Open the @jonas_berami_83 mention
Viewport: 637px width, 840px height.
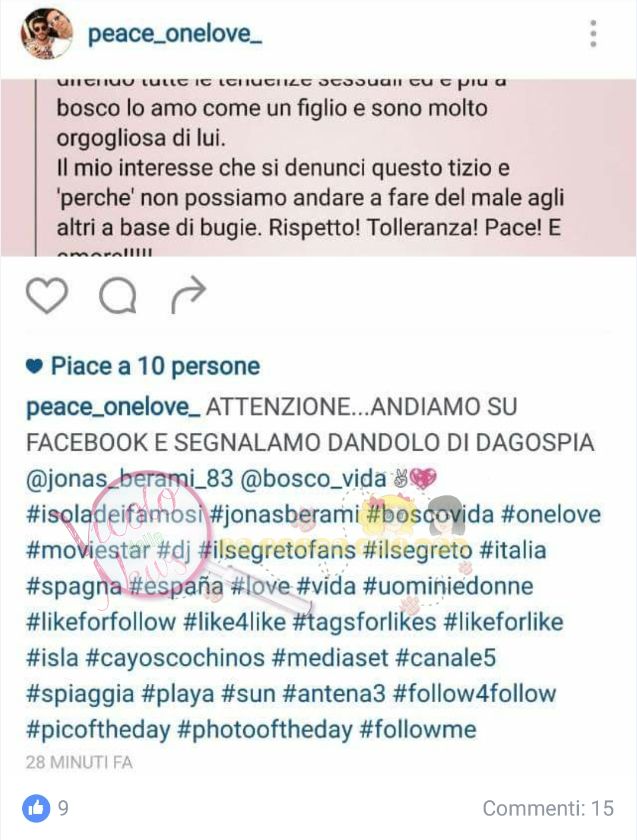click(130, 478)
